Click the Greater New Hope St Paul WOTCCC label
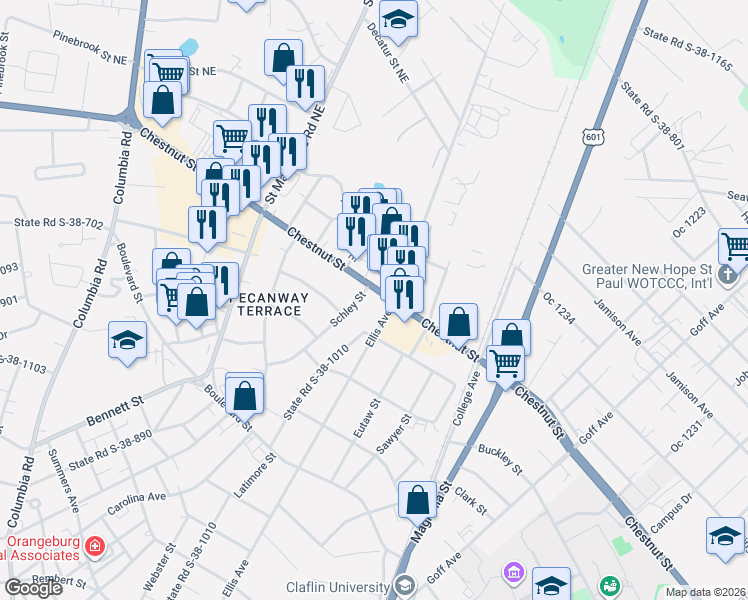748x600 pixels. pyautogui.click(x=647, y=276)
